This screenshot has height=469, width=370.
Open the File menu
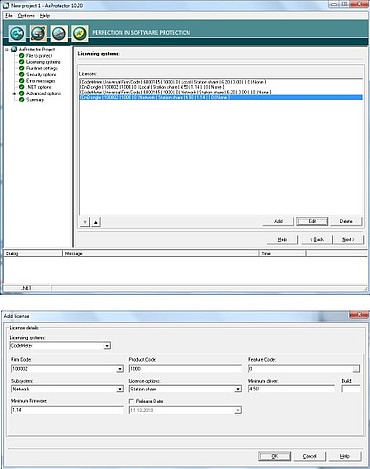9,16
